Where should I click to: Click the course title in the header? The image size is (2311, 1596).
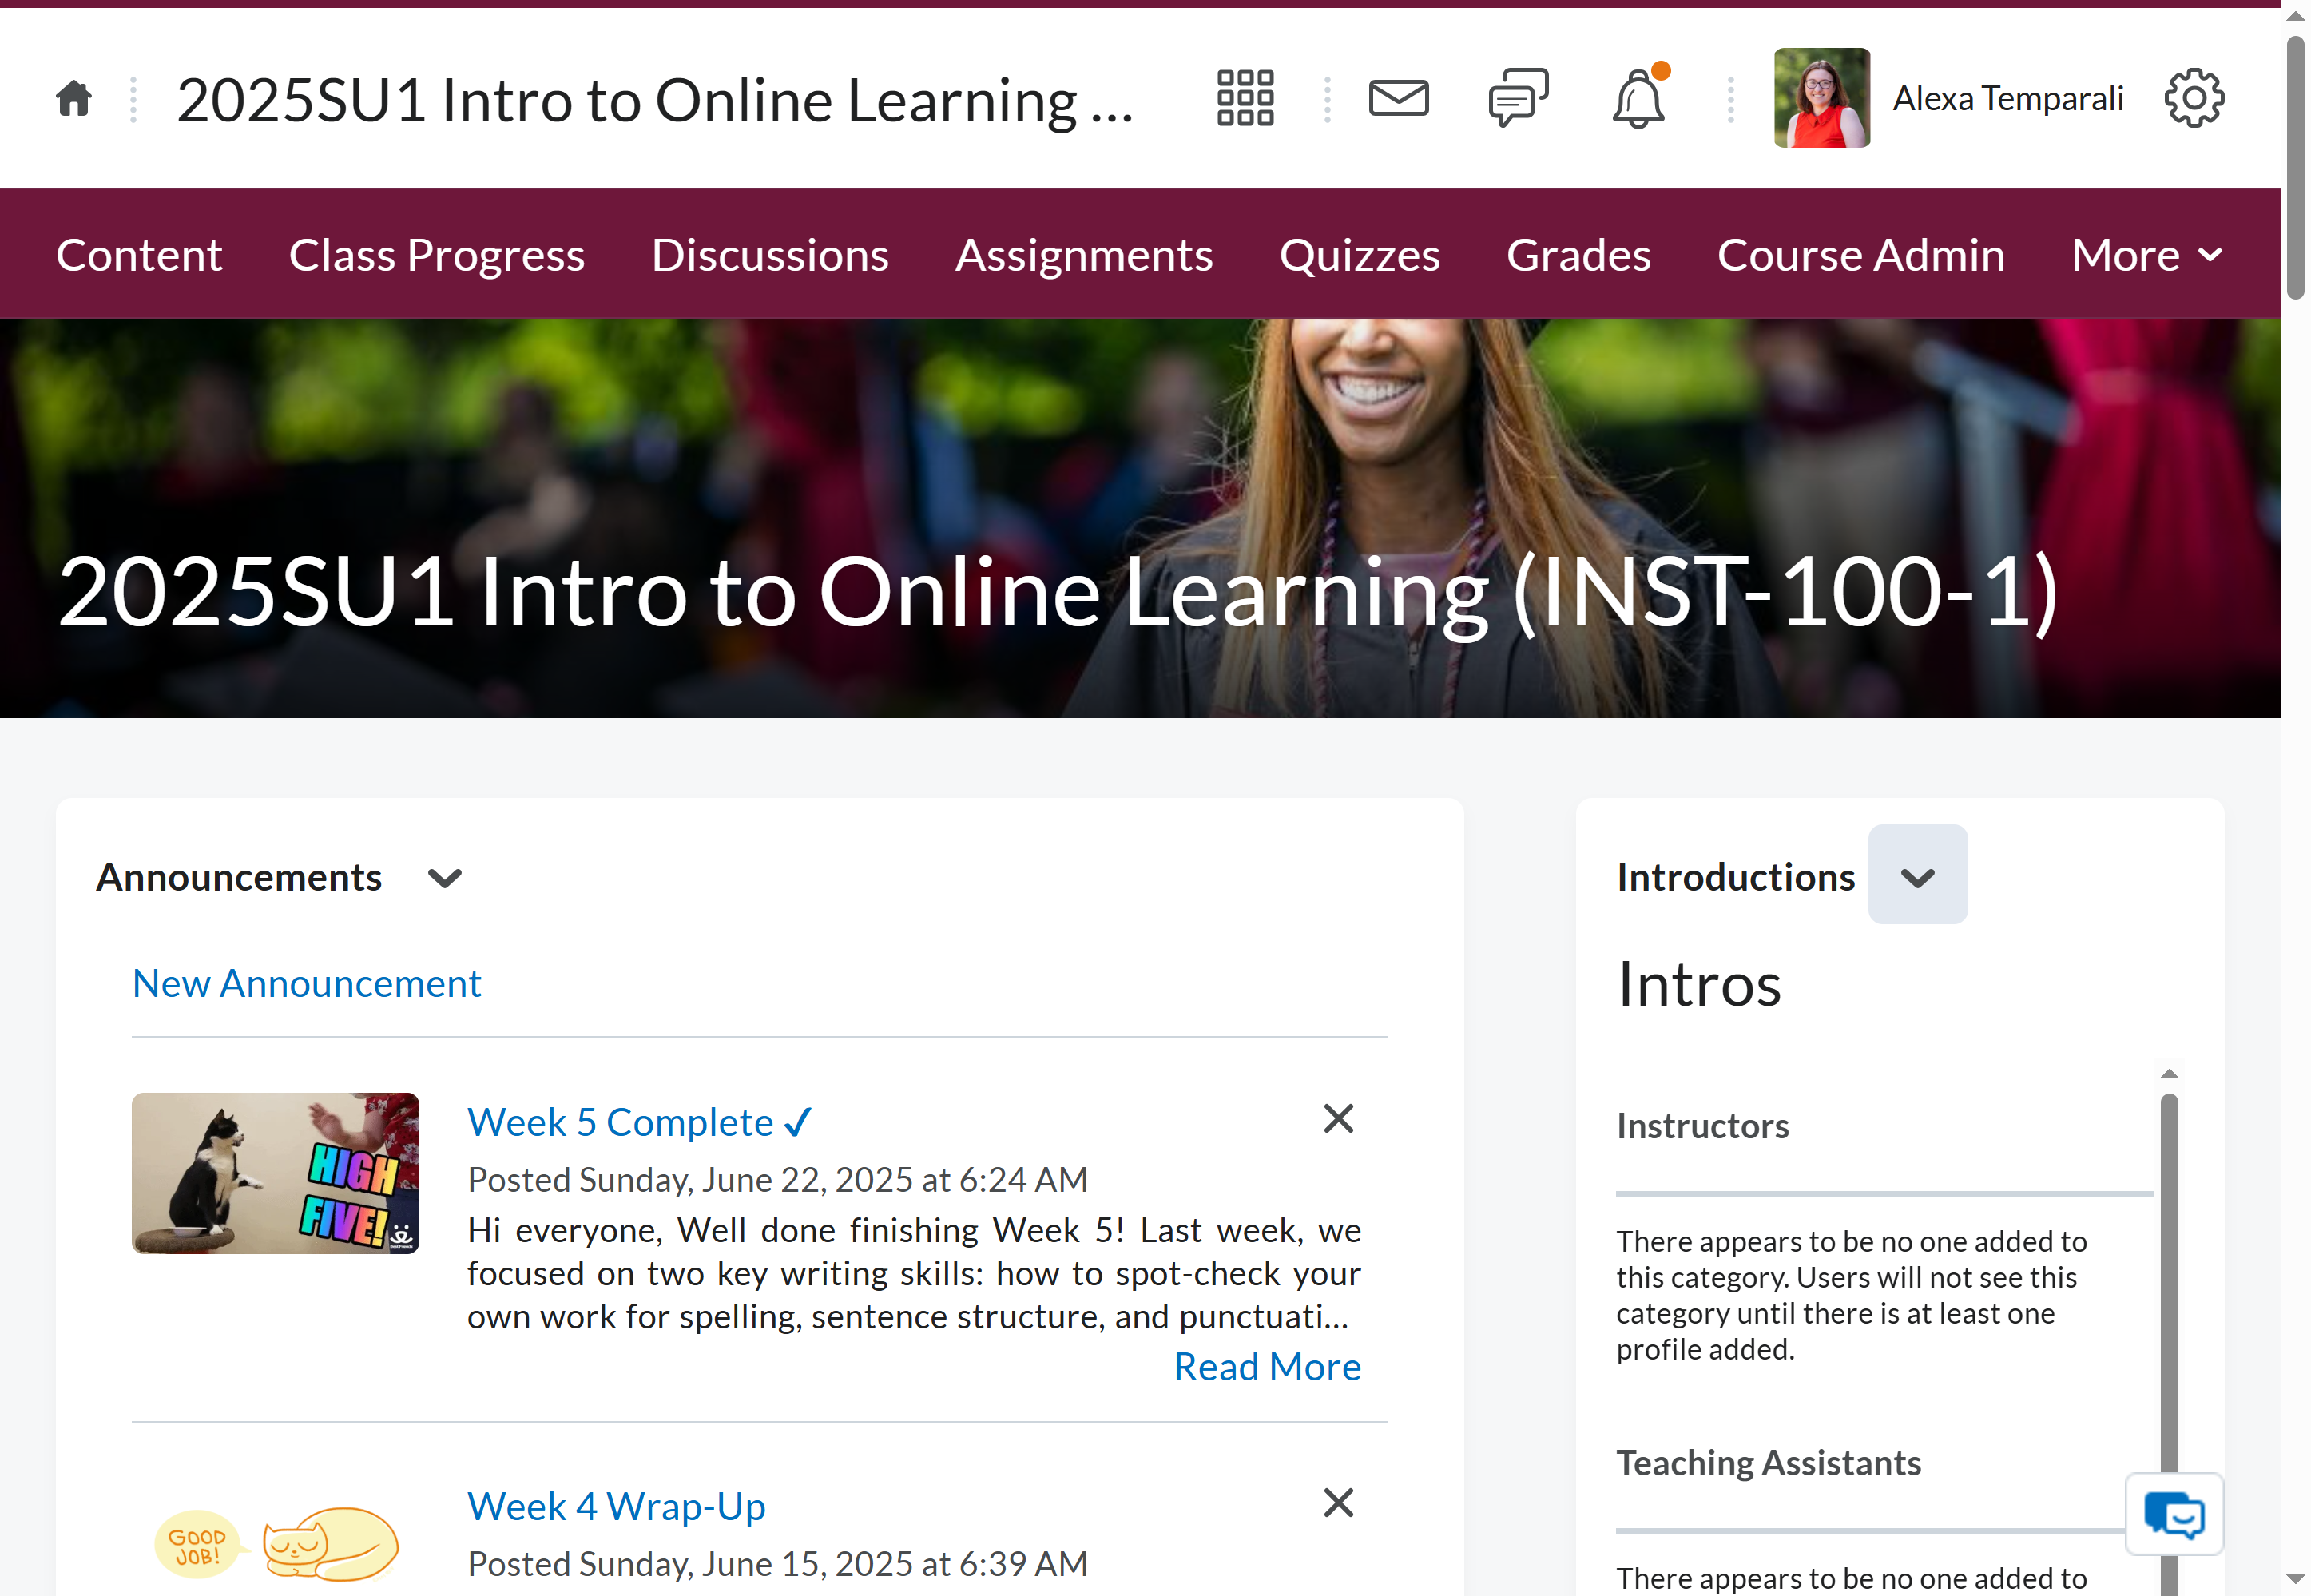[655, 100]
